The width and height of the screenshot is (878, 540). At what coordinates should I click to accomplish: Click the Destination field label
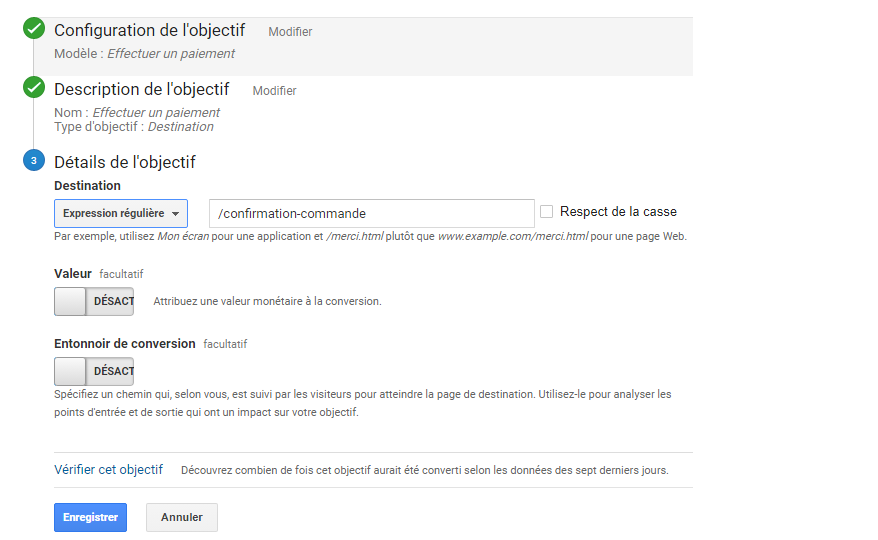87,186
